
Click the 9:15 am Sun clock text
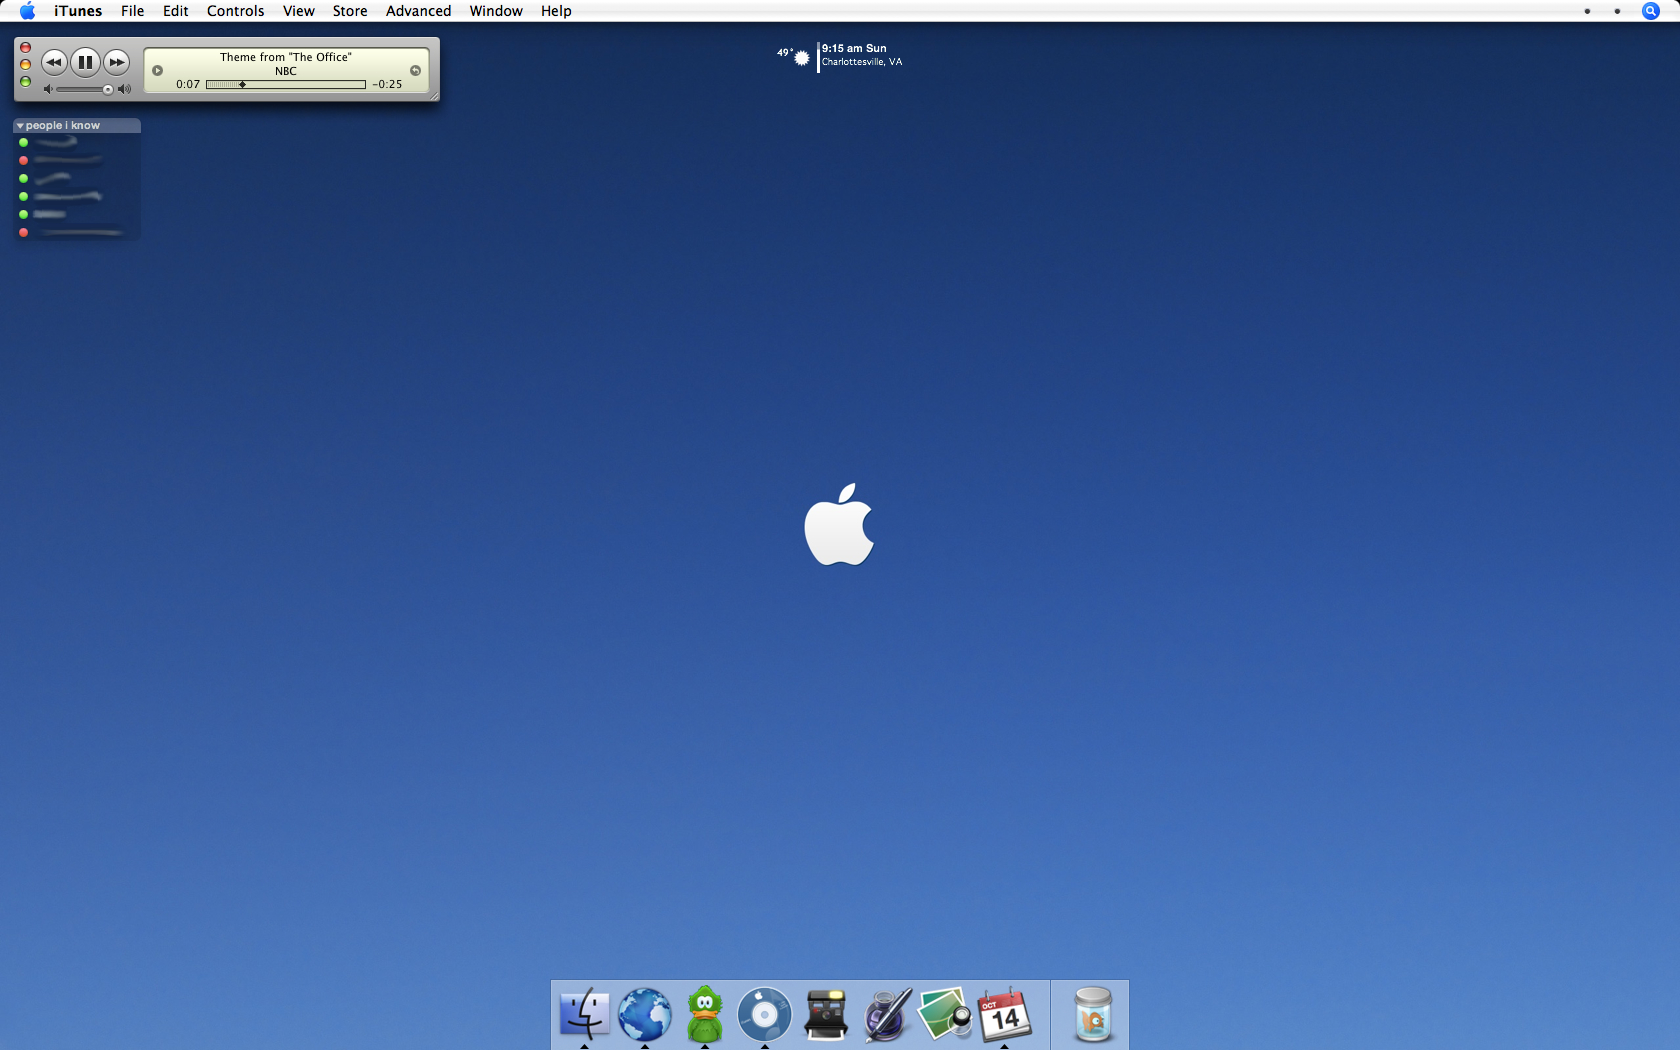pos(854,48)
